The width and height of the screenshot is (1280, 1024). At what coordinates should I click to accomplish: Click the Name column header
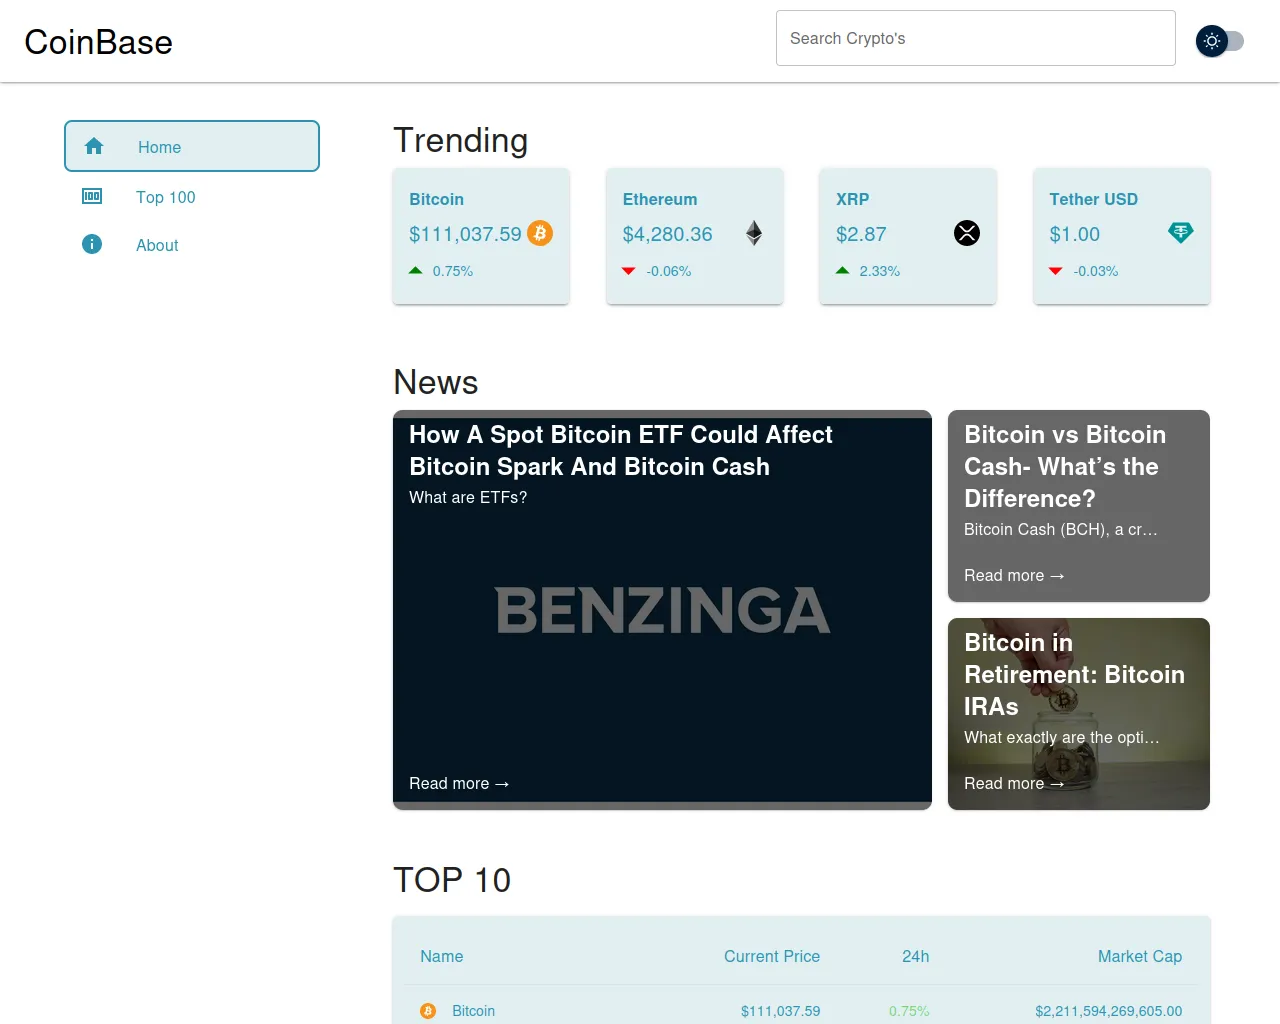click(x=442, y=956)
